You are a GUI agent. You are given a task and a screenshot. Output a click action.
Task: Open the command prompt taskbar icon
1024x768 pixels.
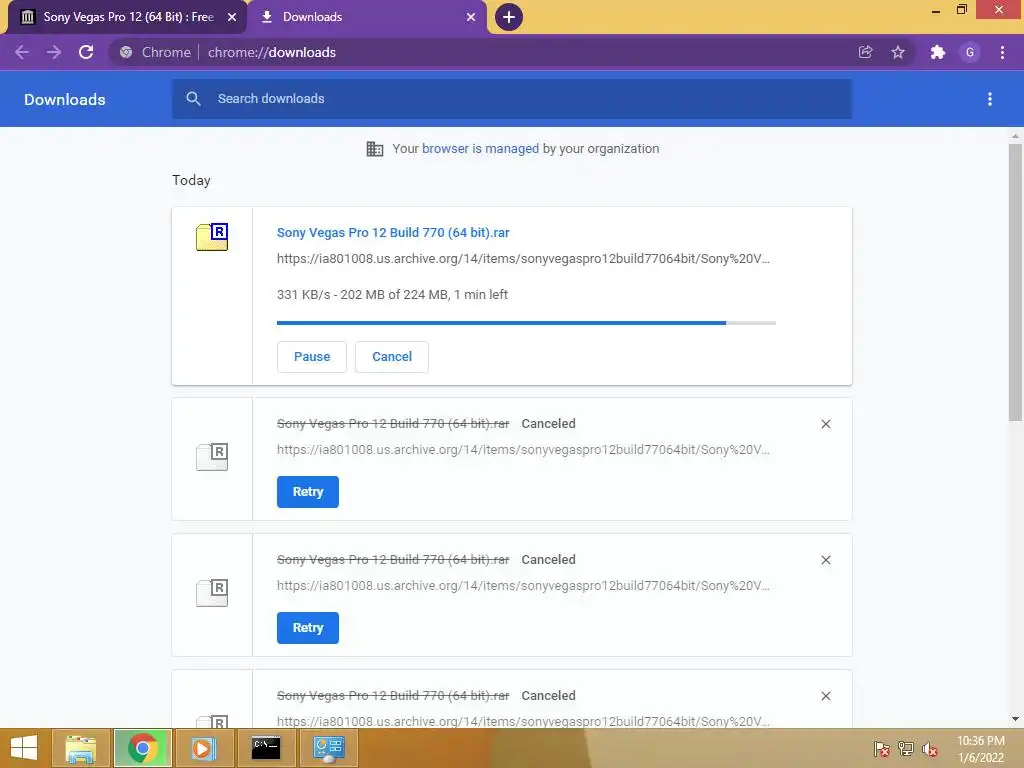tap(266, 748)
